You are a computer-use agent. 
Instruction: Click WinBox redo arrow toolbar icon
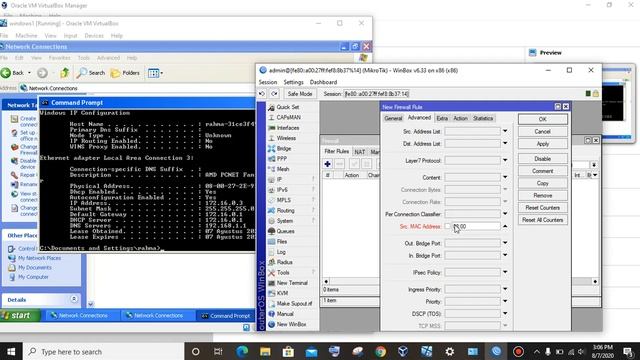point(274,94)
